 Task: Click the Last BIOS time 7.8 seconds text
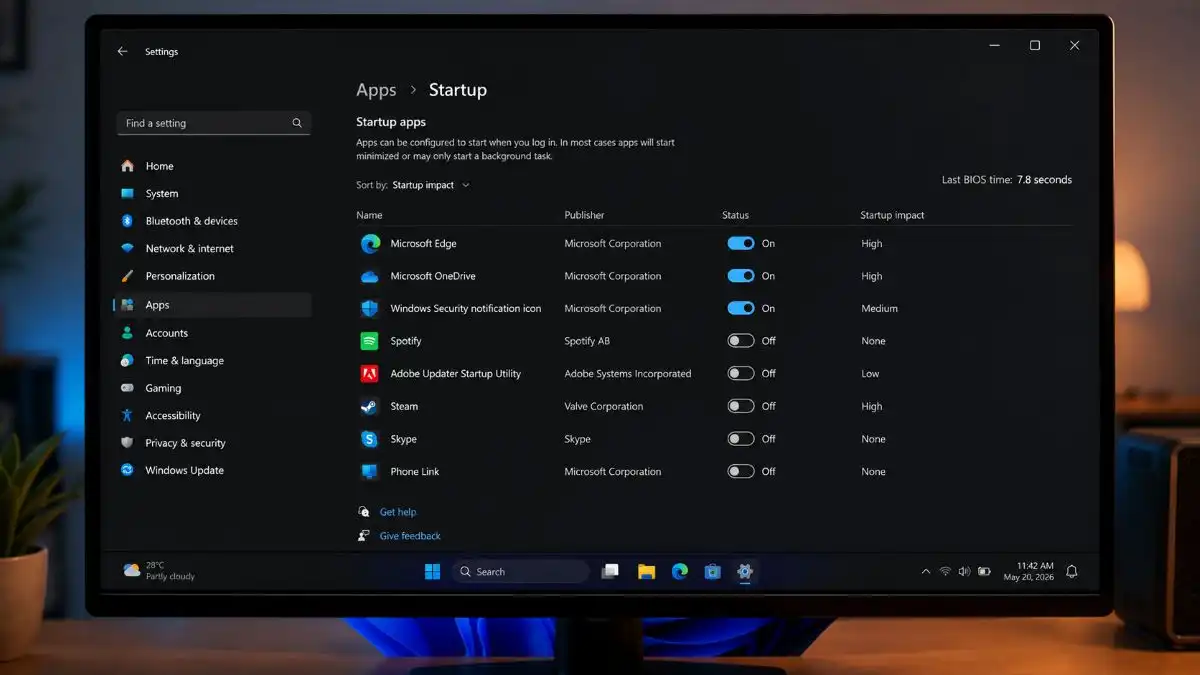click(1006, 180)
